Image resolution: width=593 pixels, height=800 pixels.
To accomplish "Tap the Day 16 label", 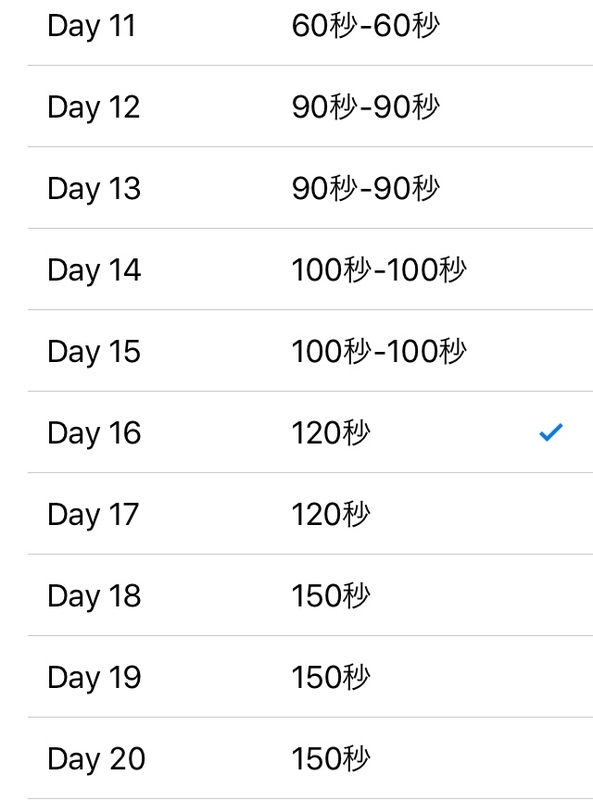I will coord(94,434).
